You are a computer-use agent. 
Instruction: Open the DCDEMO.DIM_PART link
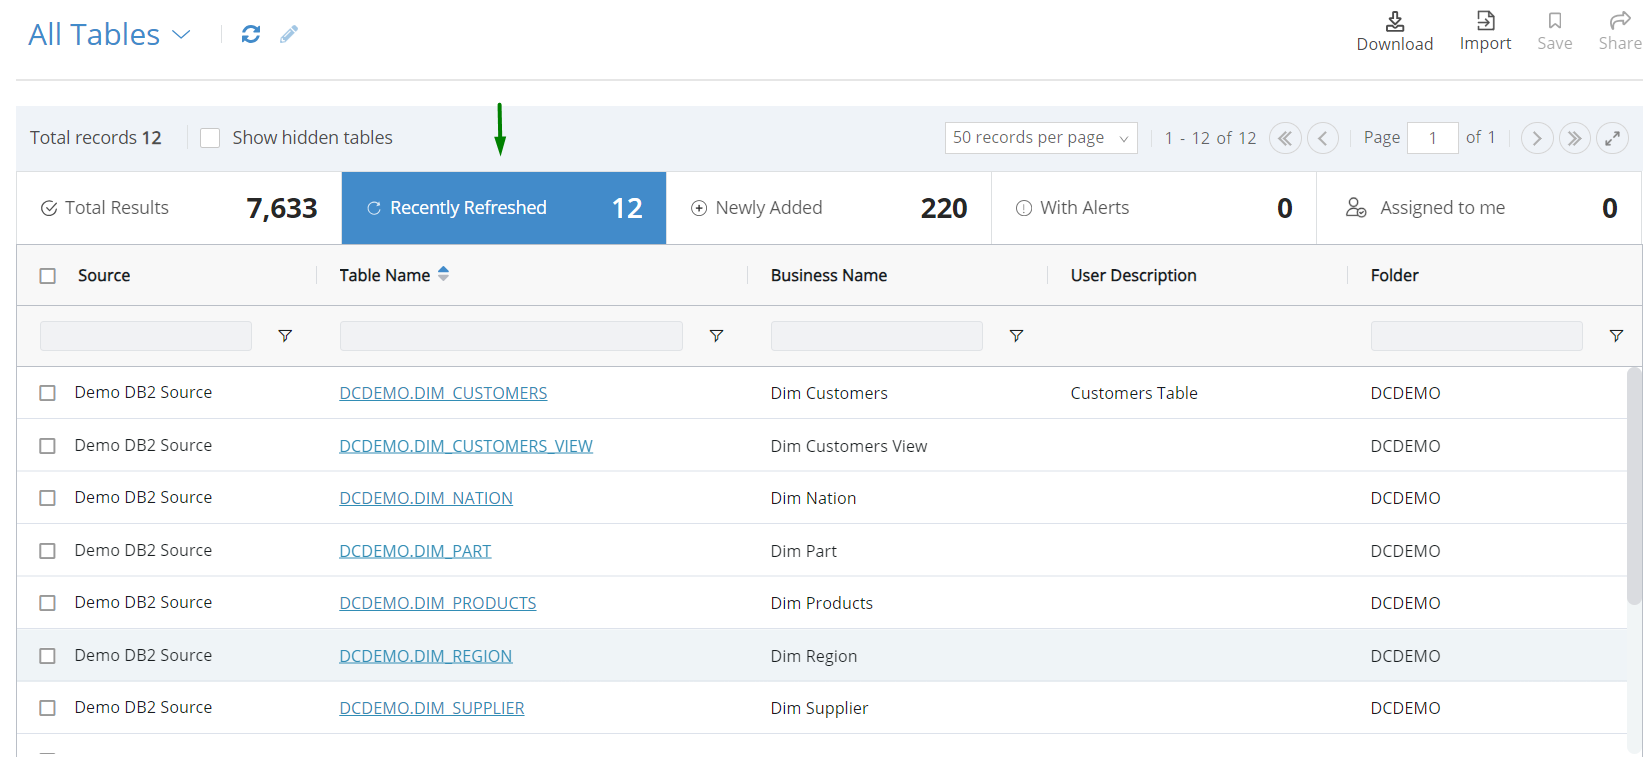click(x=415, y=551)
